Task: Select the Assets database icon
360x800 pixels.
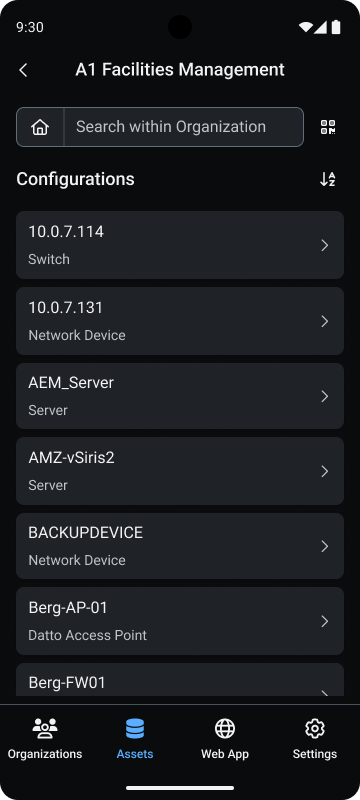Action: (135, 729)
